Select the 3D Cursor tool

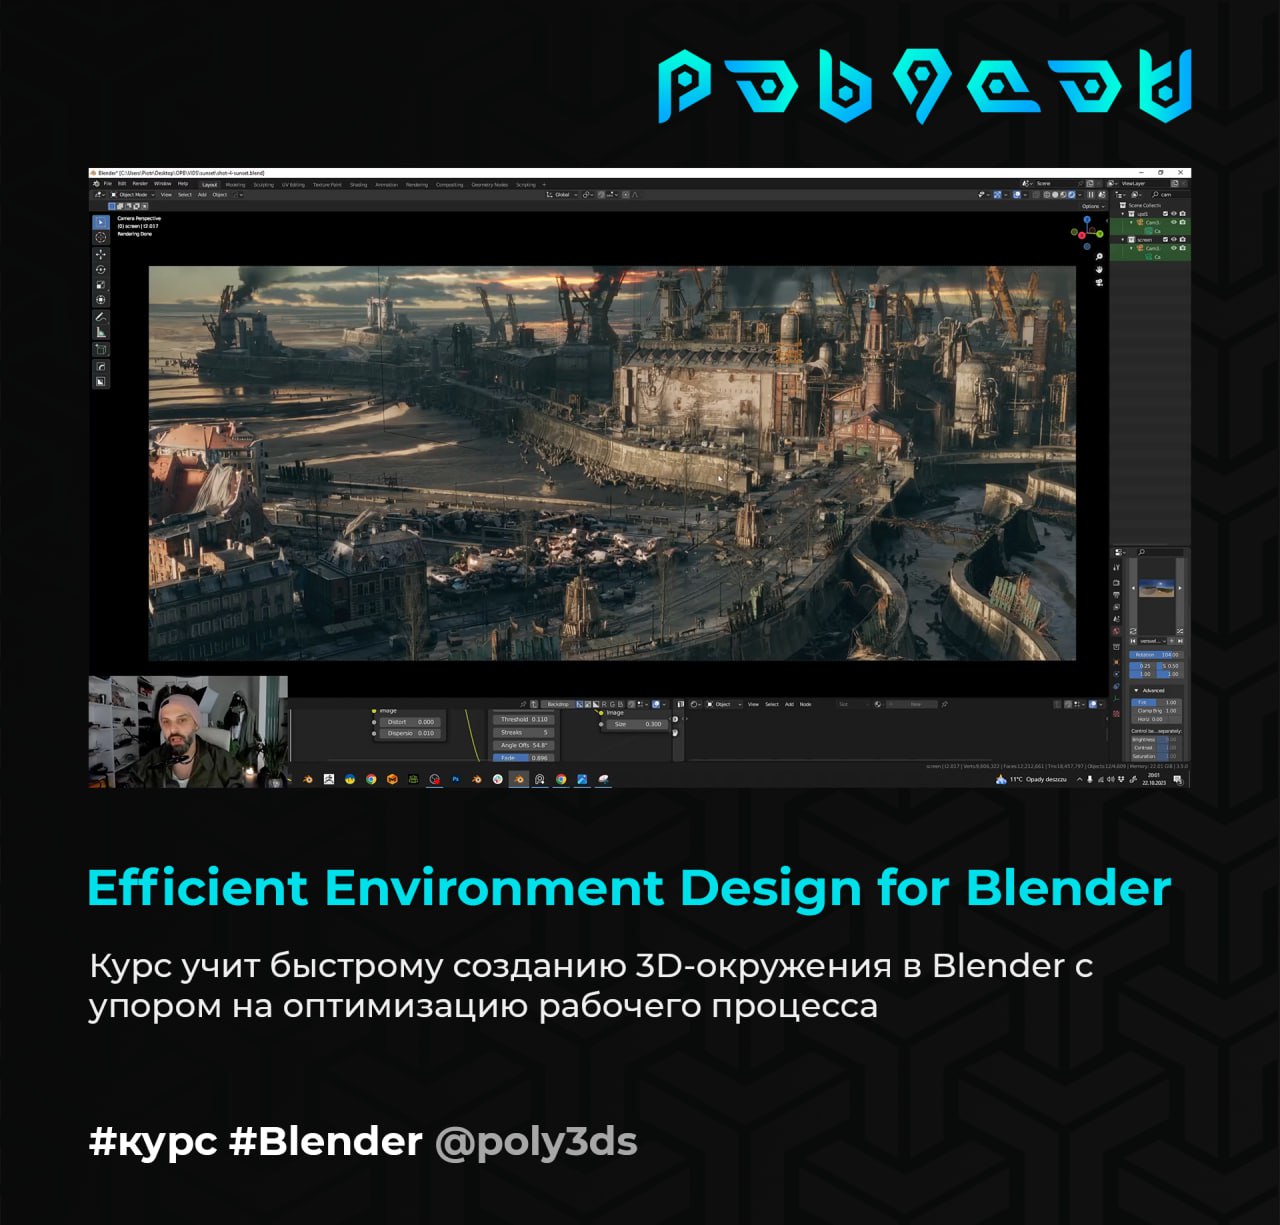click(101, 237)
